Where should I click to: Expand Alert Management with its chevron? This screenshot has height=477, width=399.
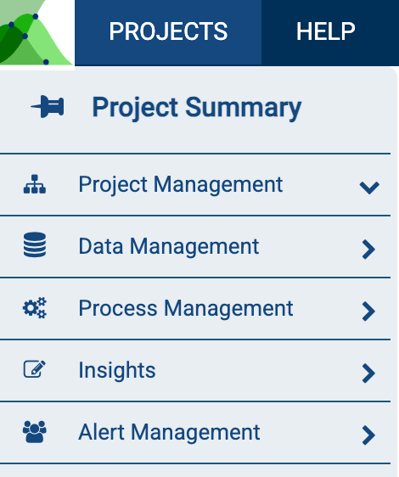pos(369,435)
